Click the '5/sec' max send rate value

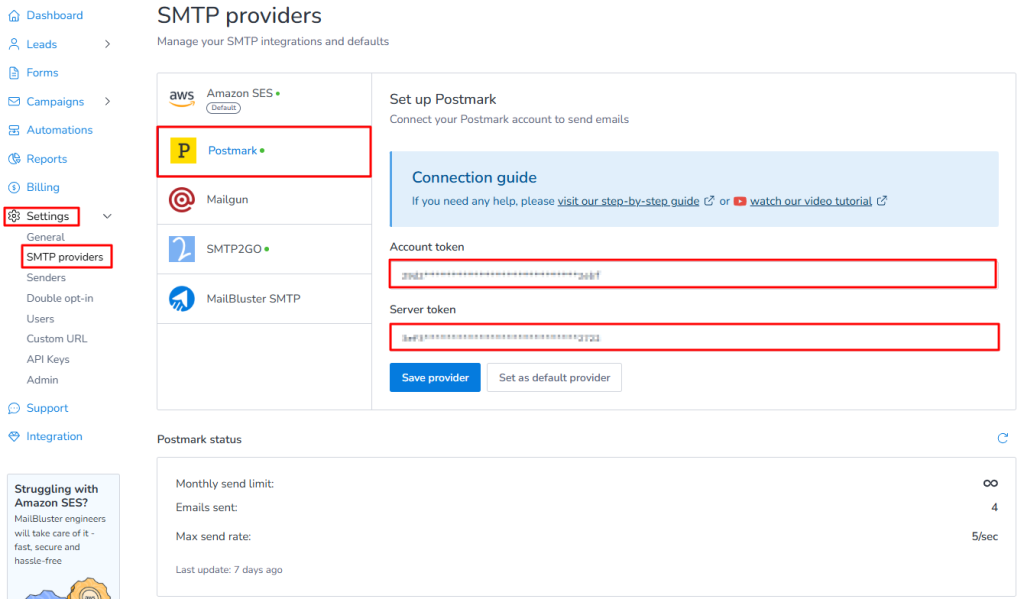984,536
